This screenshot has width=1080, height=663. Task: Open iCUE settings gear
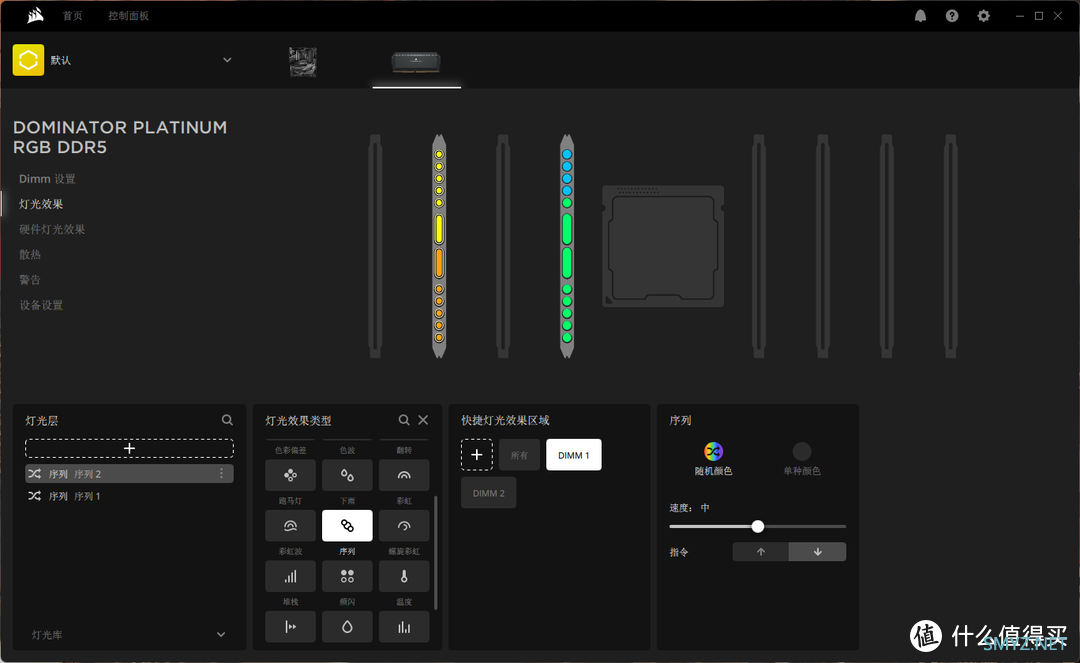[x=984, y=16]
